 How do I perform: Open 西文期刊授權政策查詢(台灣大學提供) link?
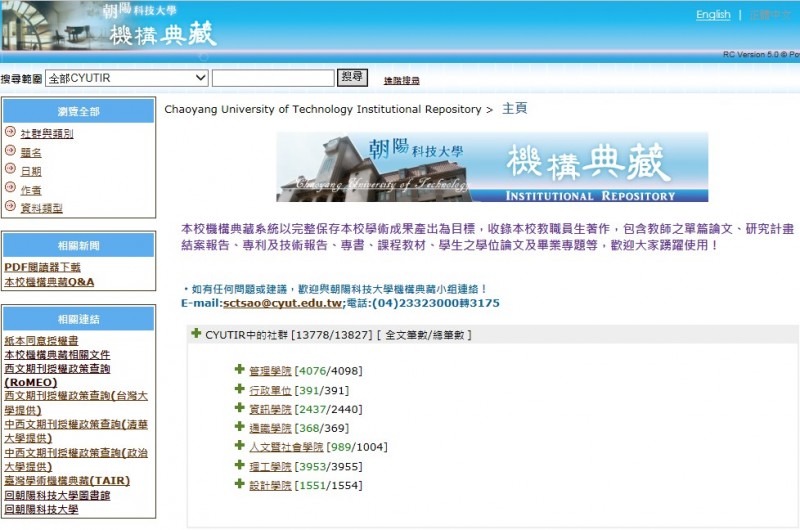coord(76,403)
